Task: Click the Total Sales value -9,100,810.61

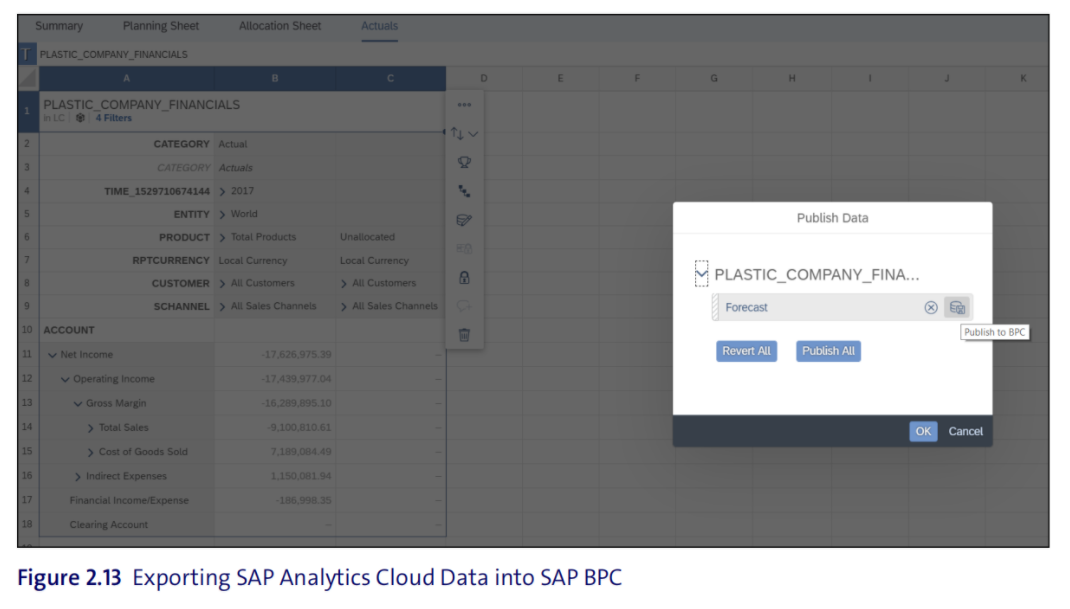Action: click(x=299, y=427)
